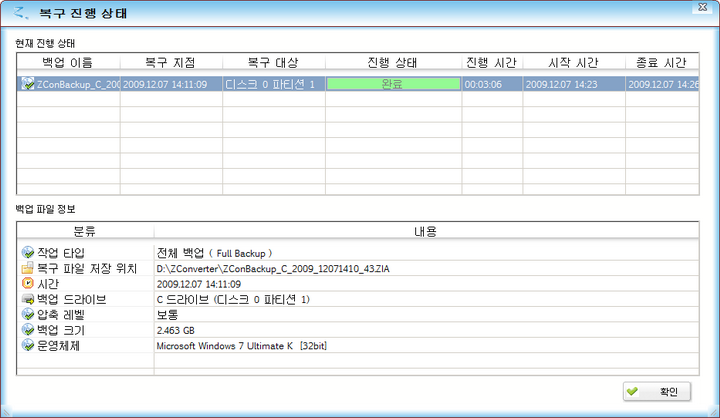Sort by 백업 이름 column header
This screenshot has height=418, width=720.
click(68, 62)
